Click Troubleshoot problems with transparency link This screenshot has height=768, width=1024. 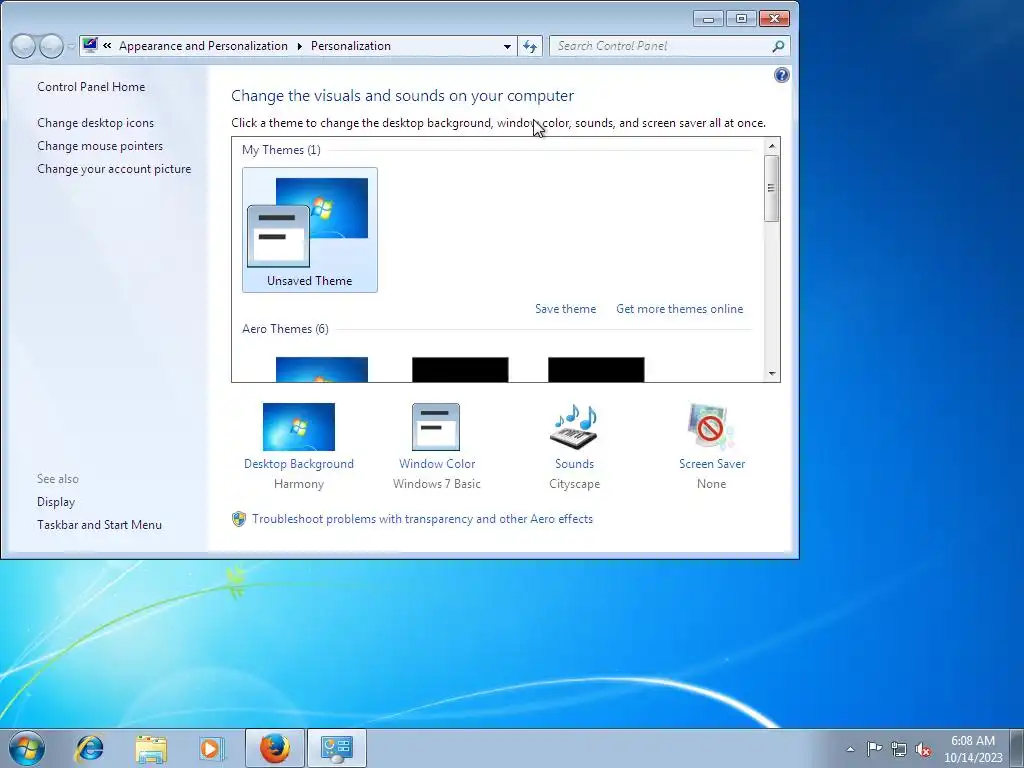(x=423, y=519)
